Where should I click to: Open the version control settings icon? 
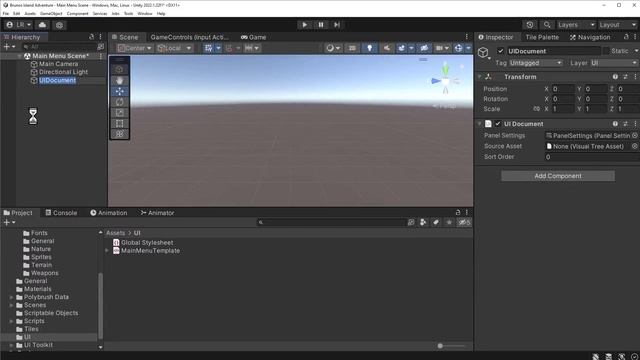point(60,25)
